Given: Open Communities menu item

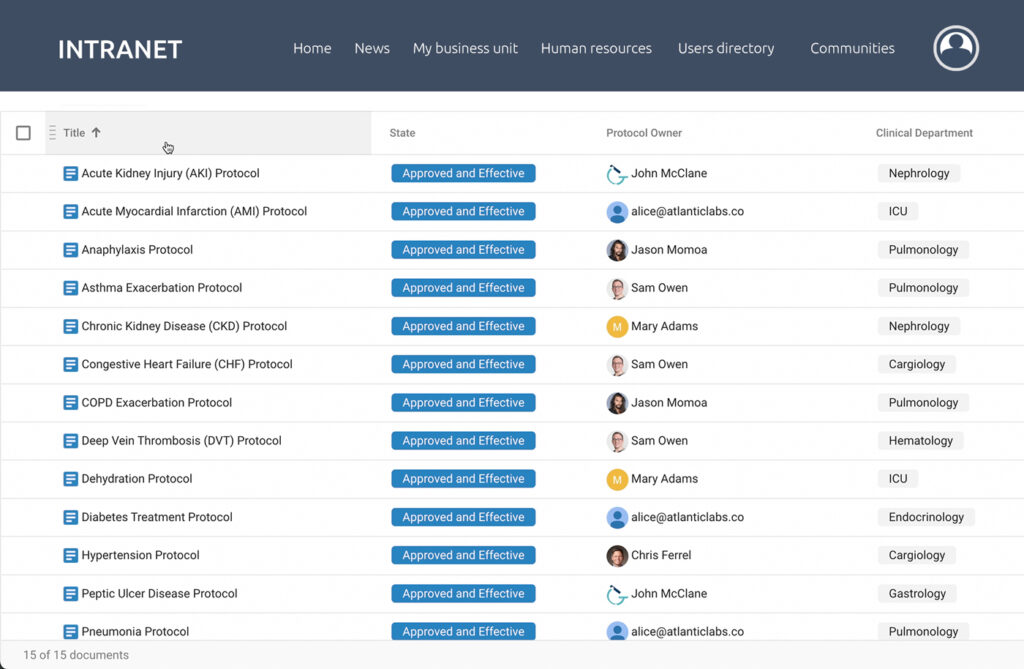Looking at the screenshot, I should [852, 48].
